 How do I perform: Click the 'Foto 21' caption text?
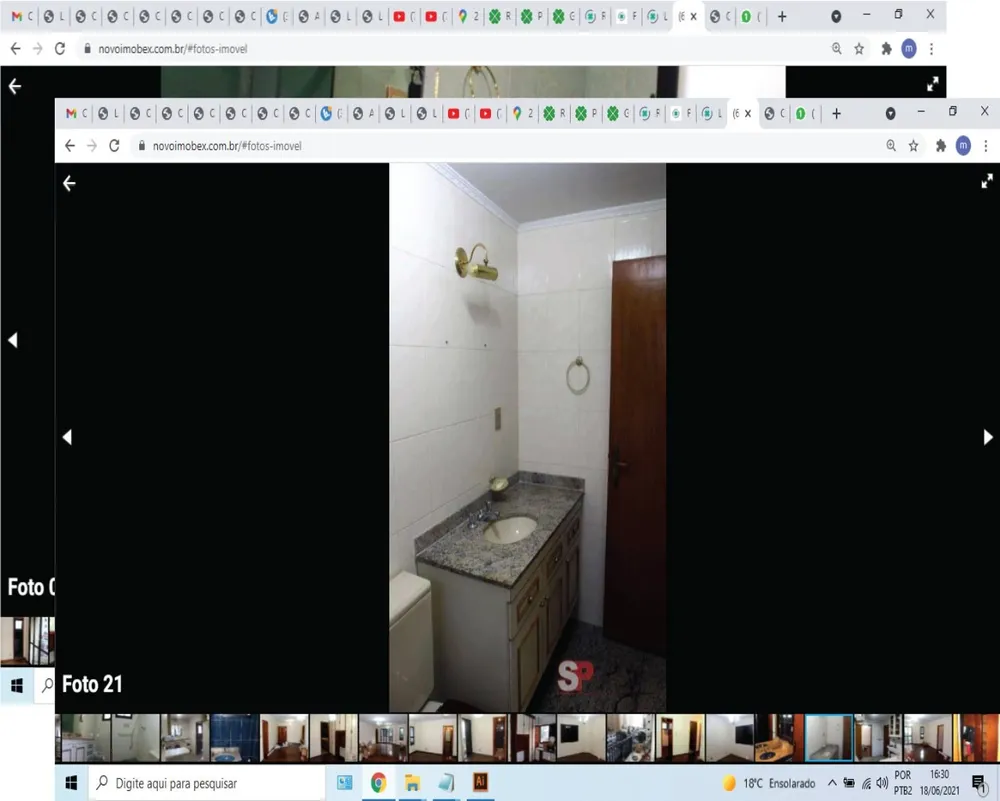click(92, 684)
